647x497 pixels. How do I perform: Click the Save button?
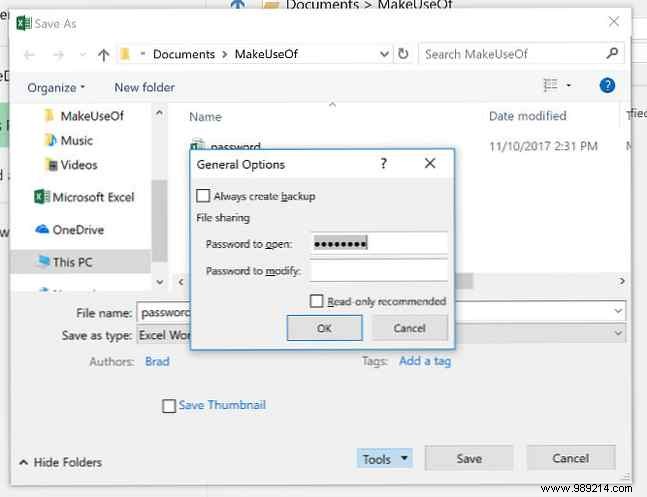point(469,458)
